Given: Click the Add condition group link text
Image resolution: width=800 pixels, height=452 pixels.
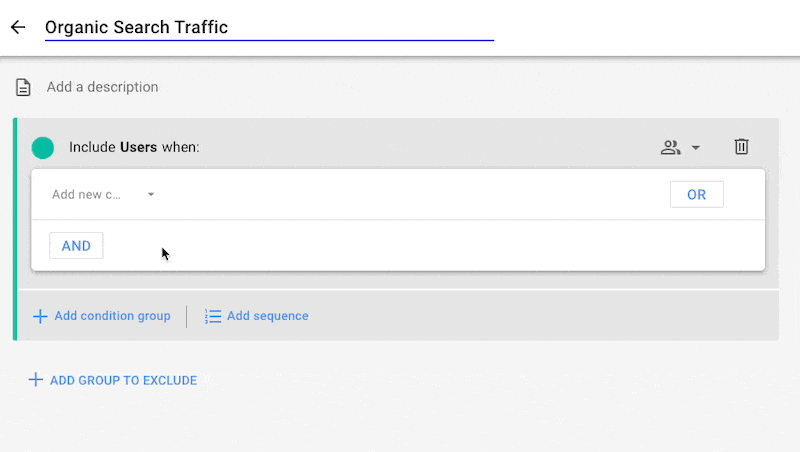Looking at the screenshot, I should point(112,316).
